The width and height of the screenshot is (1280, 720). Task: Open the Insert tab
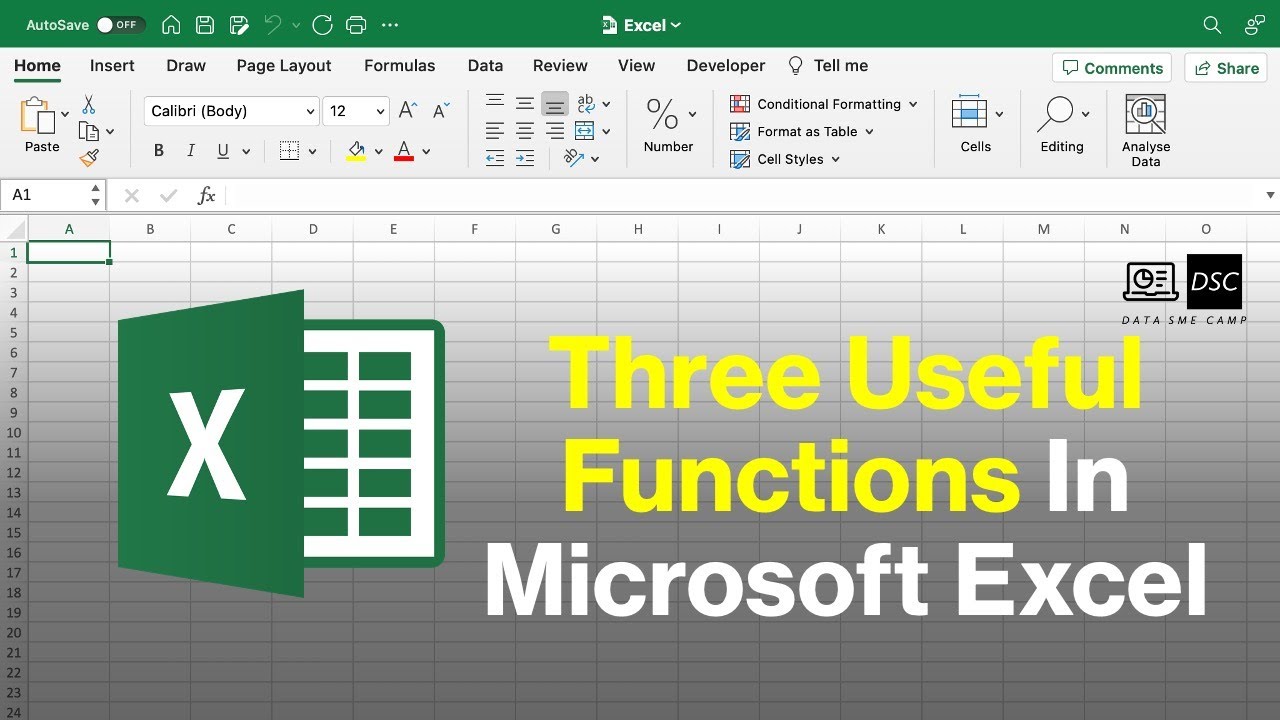tap(112, 65)
